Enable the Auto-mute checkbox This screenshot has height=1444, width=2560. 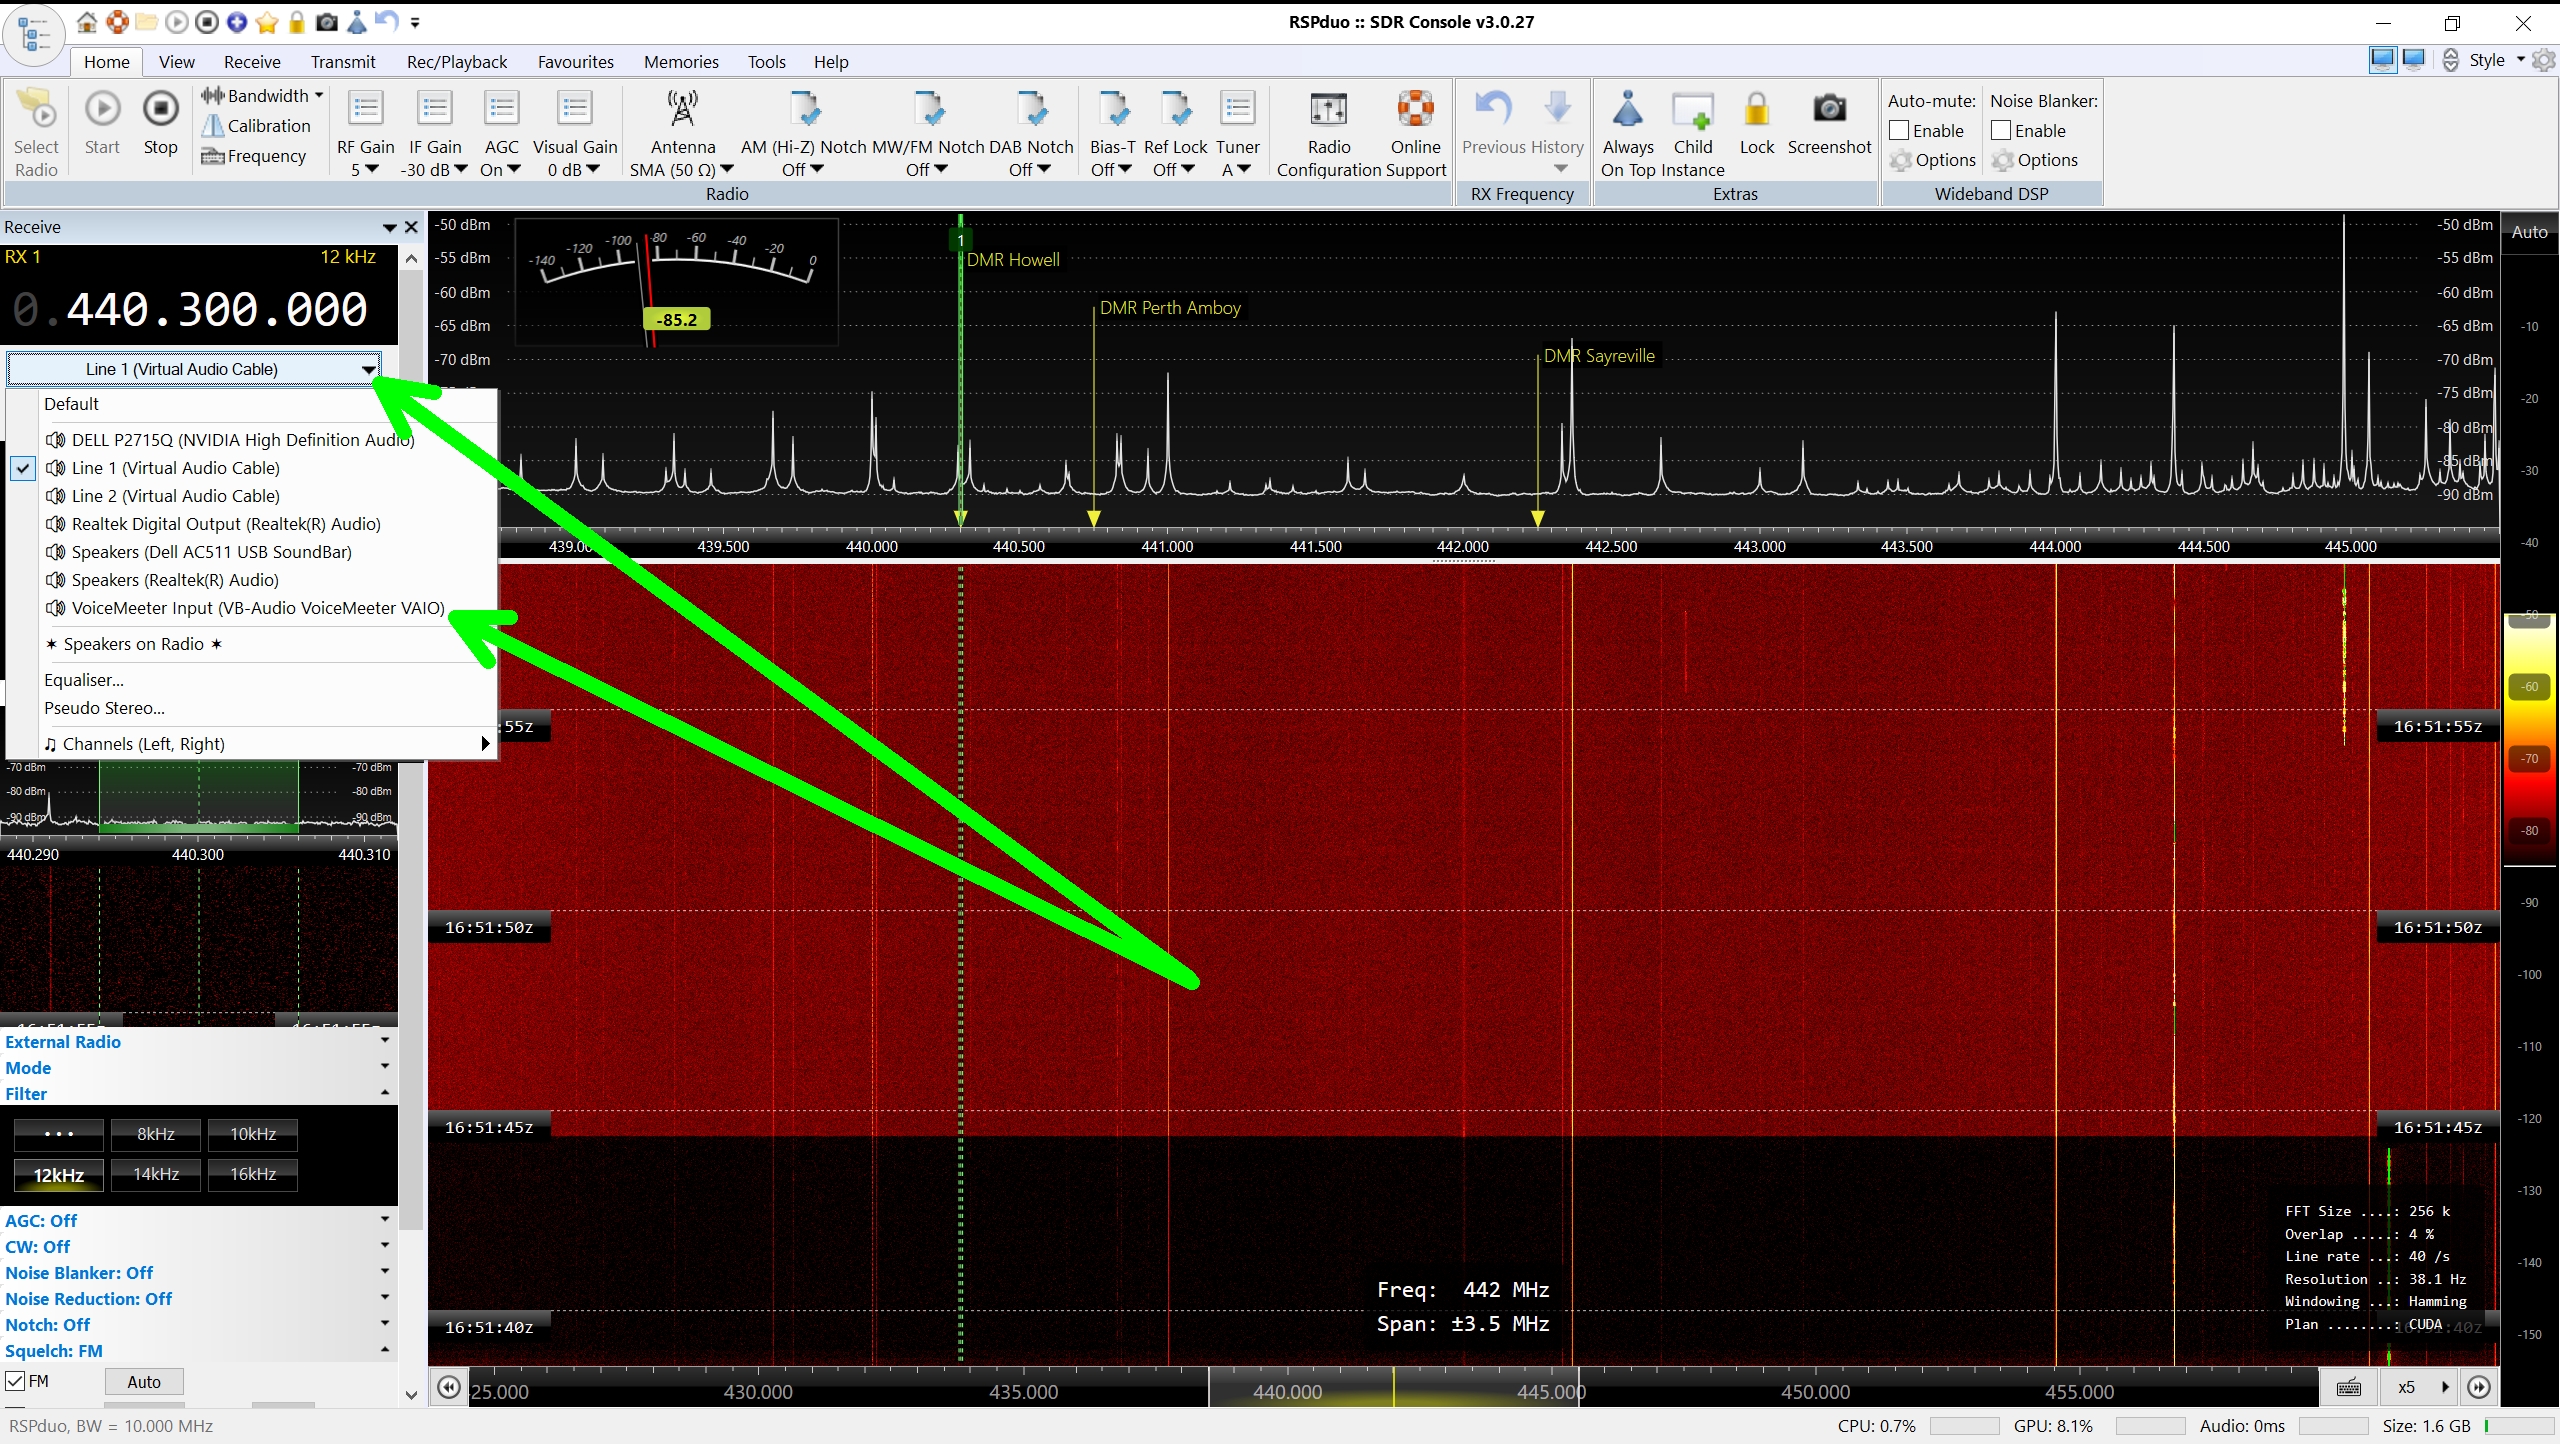[1899, 130]
